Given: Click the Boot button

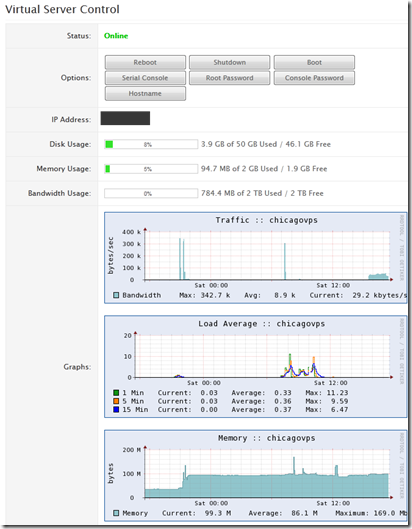Looking at the screenshot, I should [314, 62].
